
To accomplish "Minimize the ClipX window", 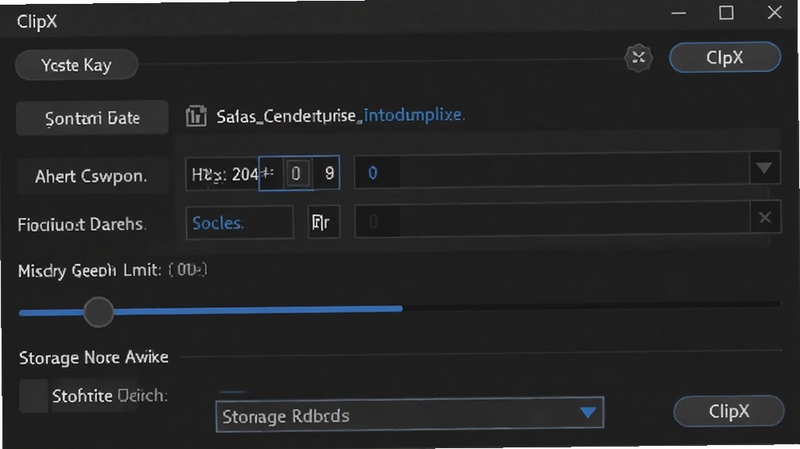I will [x=679, y=13].
